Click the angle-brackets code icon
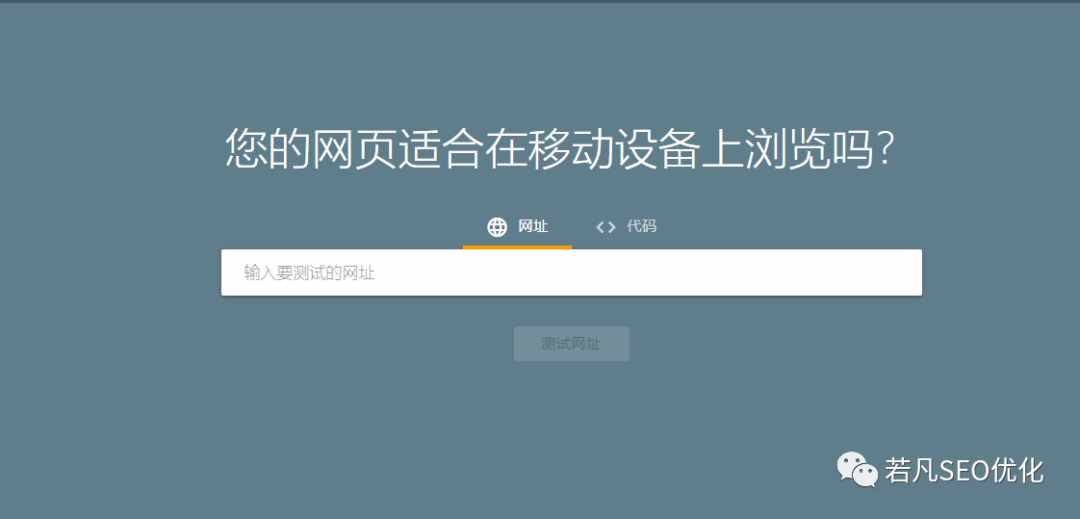The height and width of the screenshot is (519, 1080). click(x=605, y=226)
